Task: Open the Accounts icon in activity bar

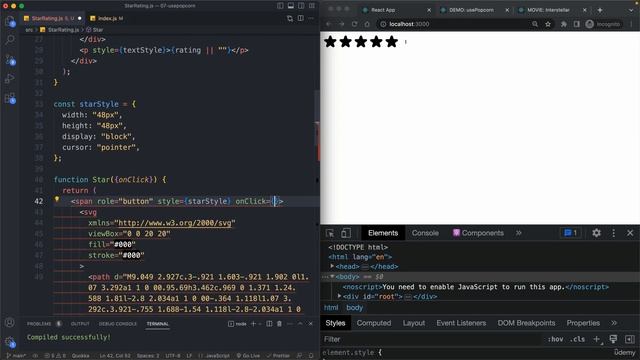Action: tap(10, 322)
